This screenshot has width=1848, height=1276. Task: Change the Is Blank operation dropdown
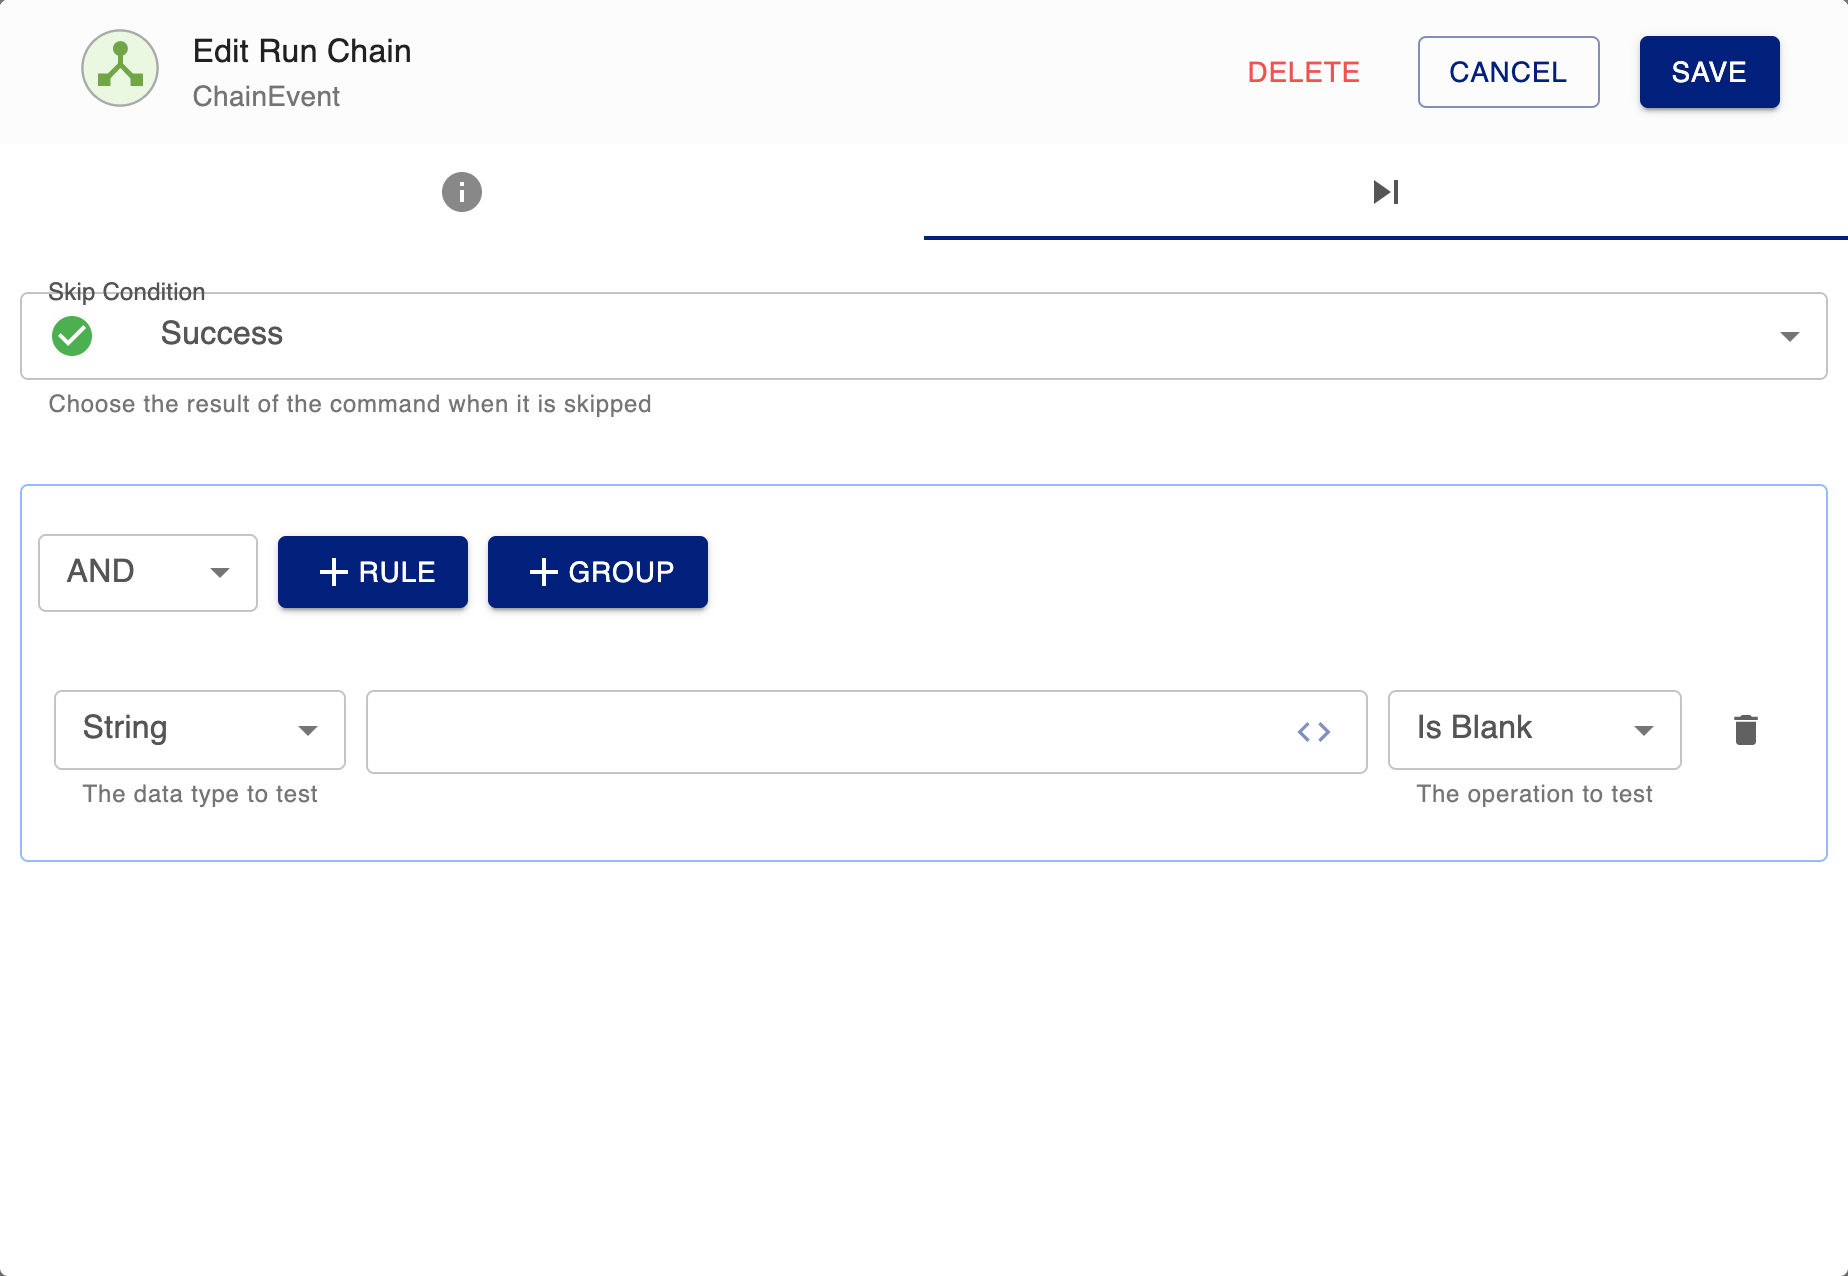point(1643,730)
